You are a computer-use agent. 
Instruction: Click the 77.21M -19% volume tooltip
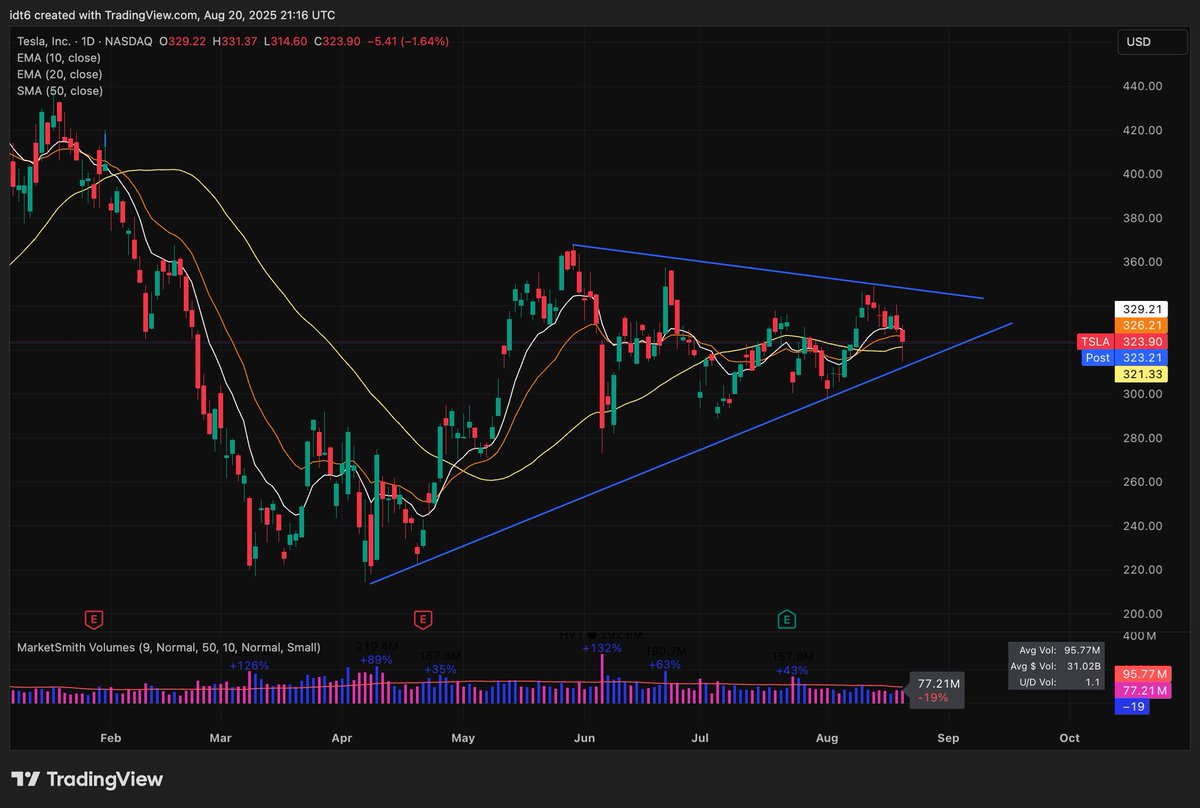click(938, 691)
